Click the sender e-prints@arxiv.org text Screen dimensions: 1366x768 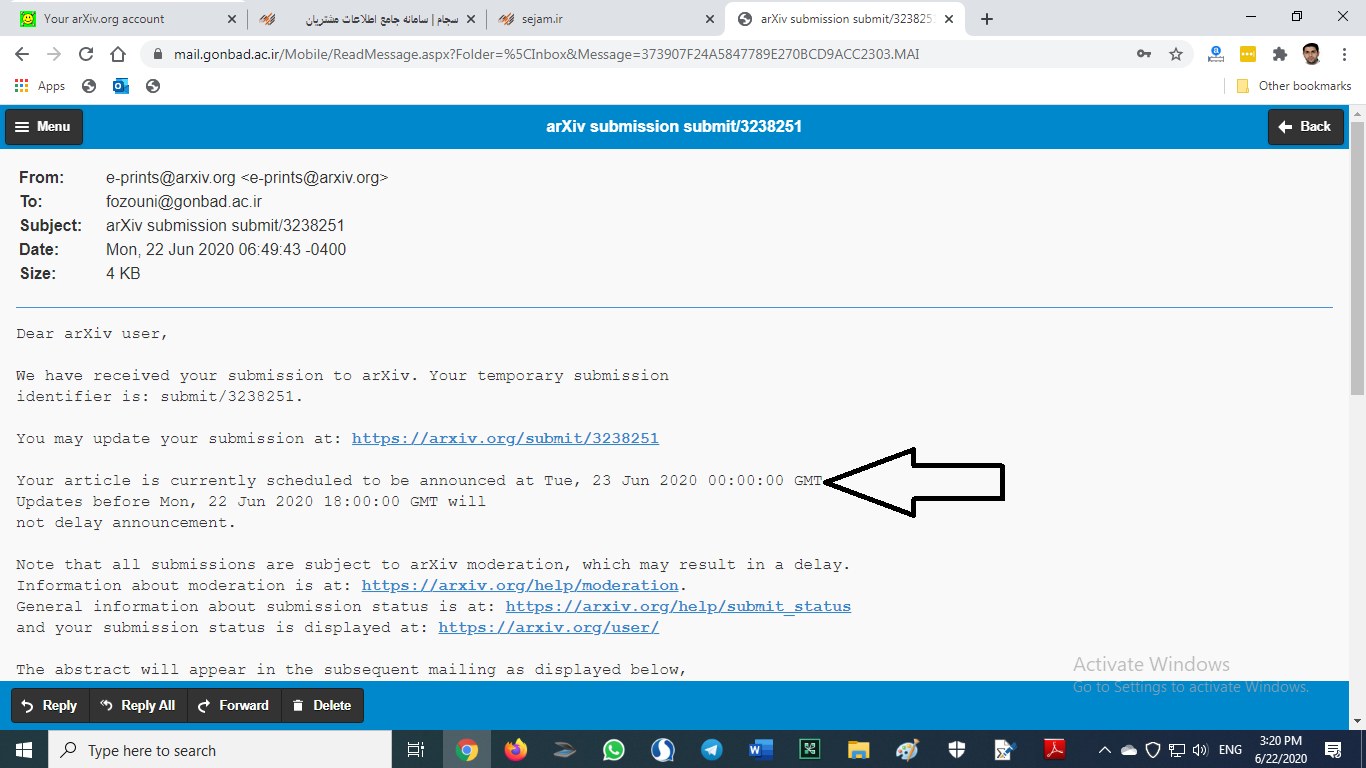247,178
